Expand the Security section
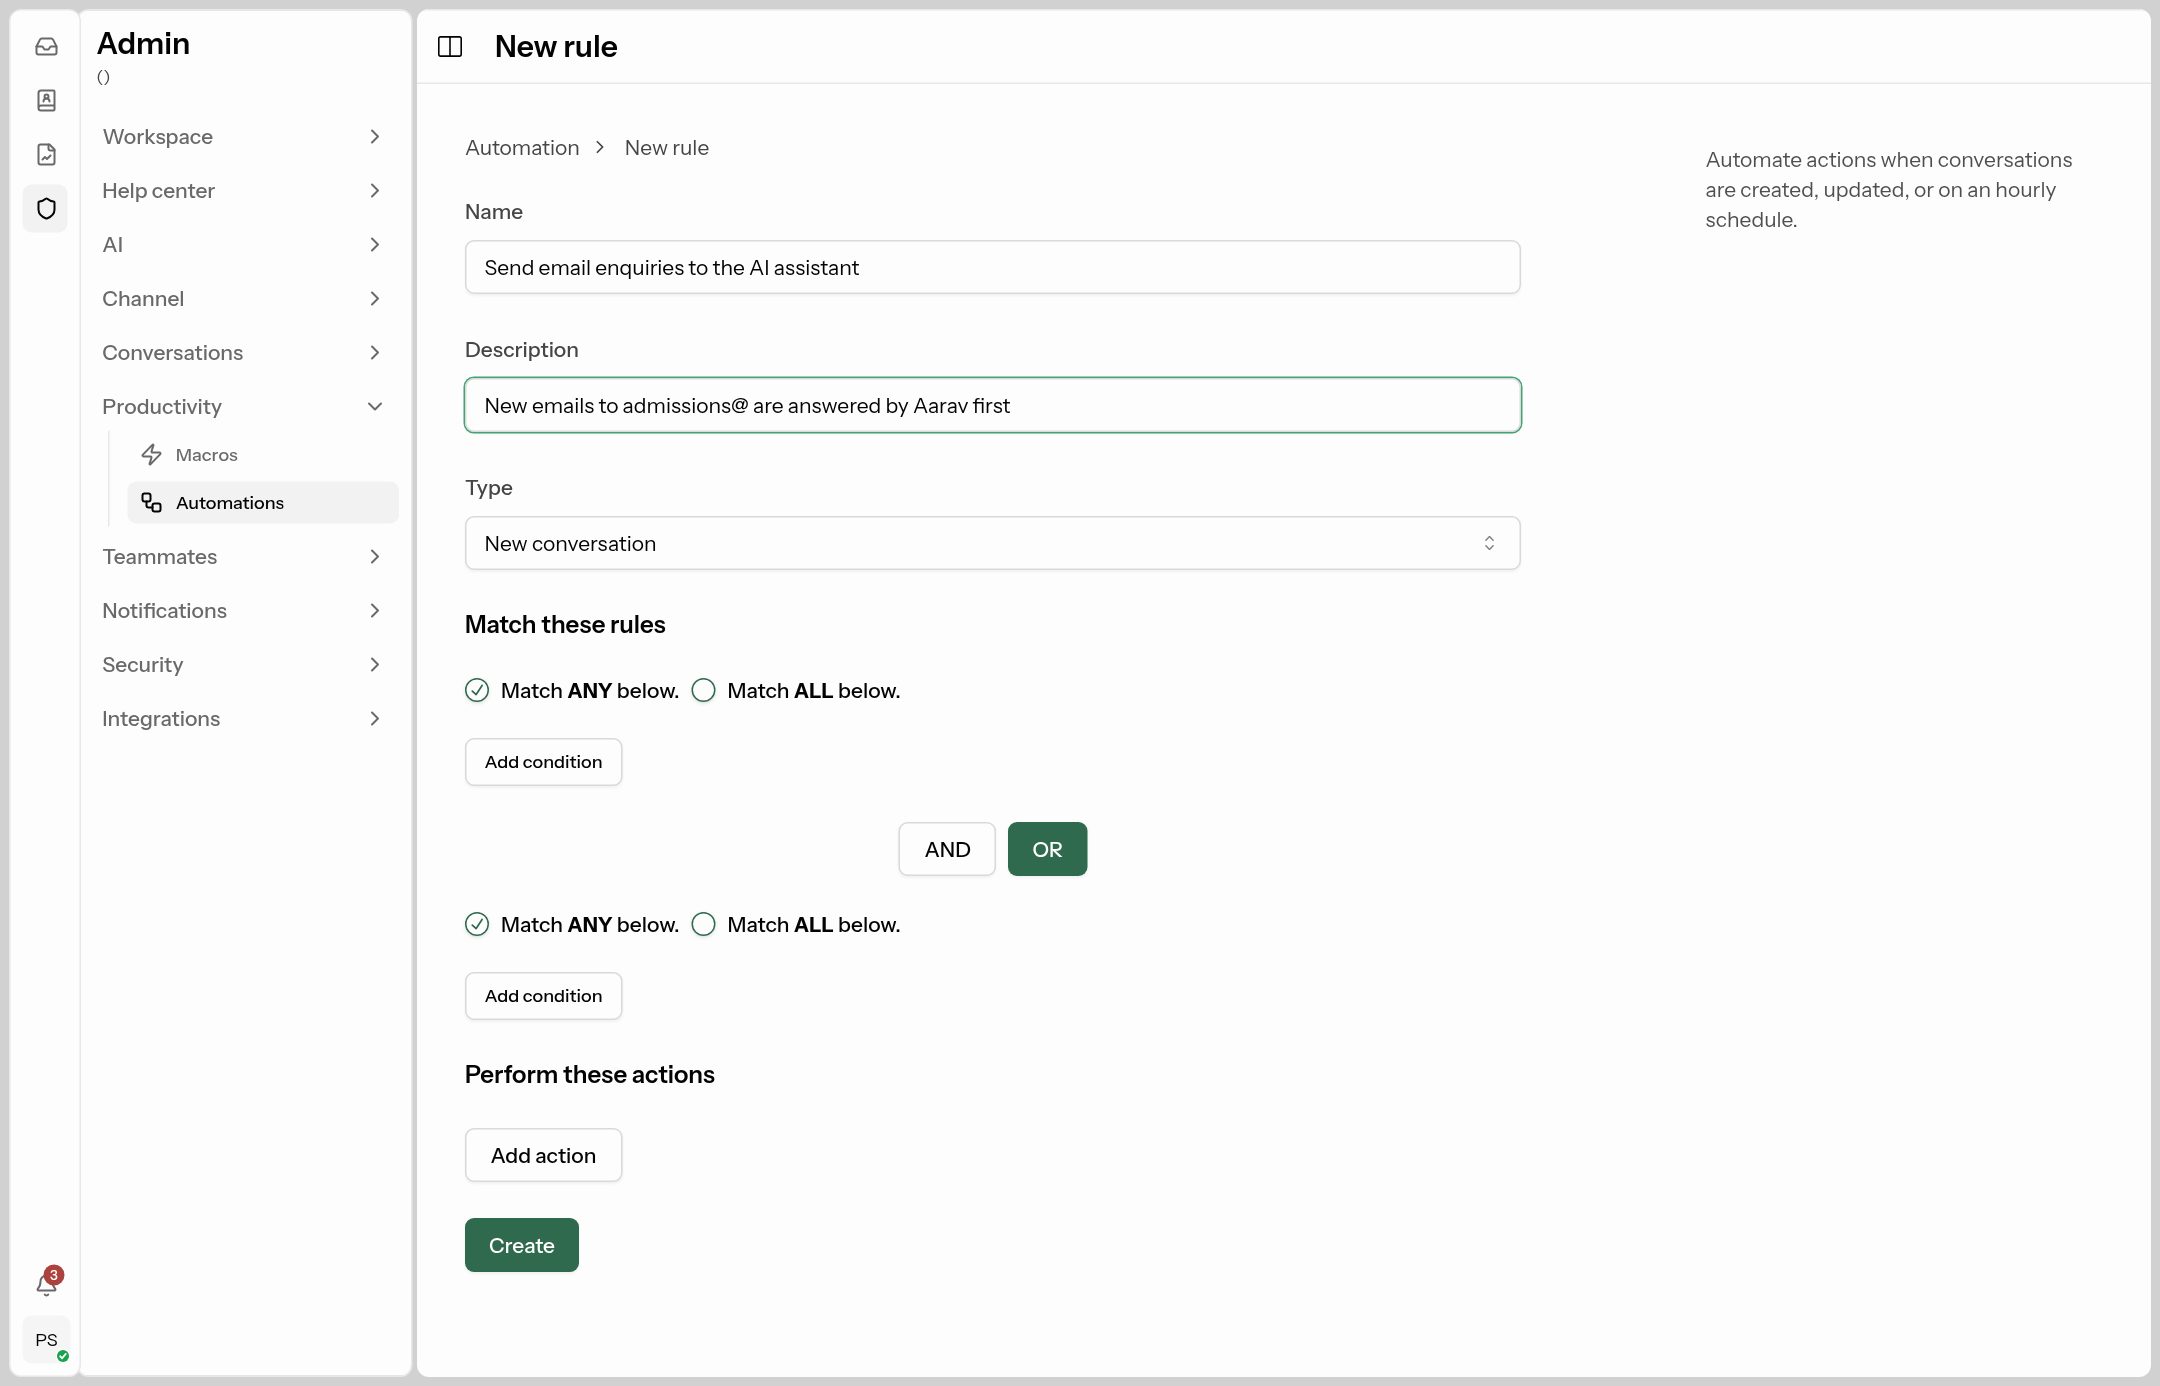 [x=243, y=665]
